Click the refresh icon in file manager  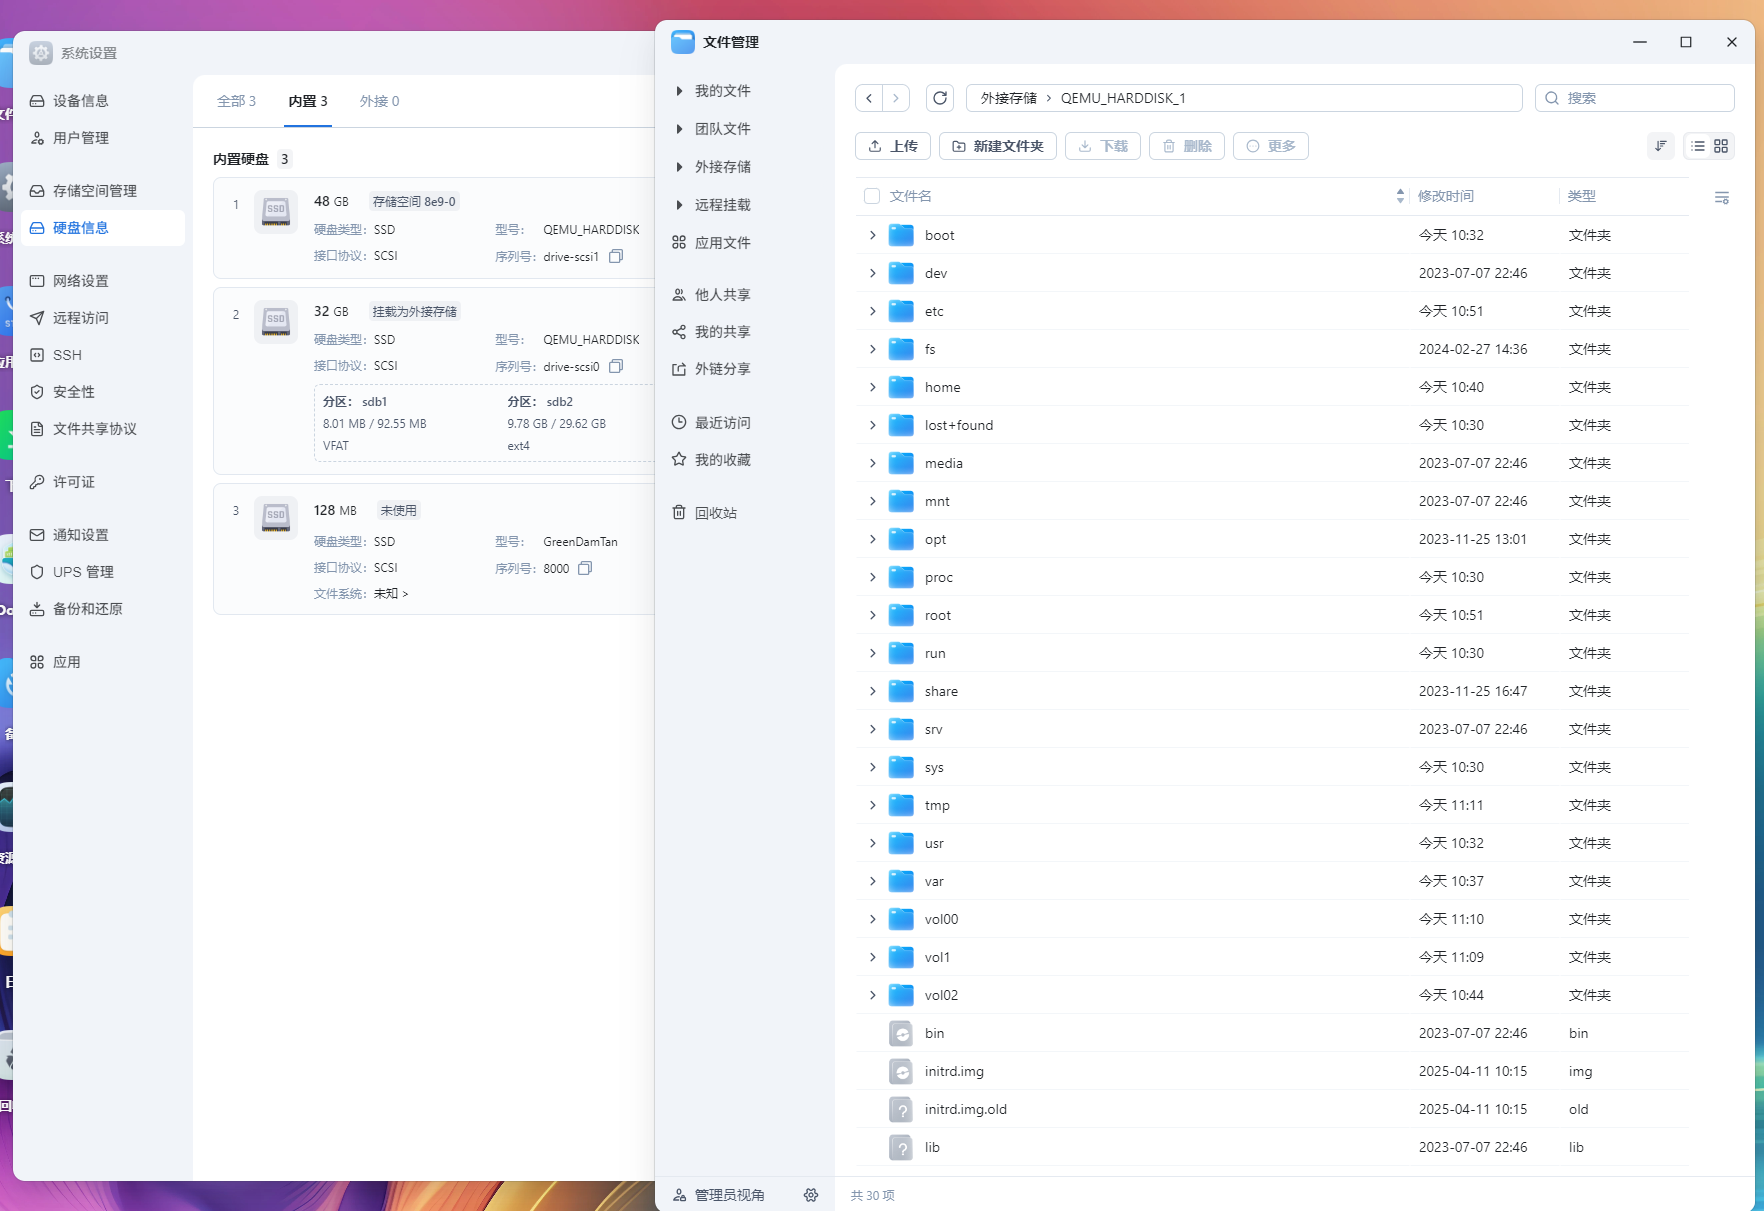[x=940, y=98]
